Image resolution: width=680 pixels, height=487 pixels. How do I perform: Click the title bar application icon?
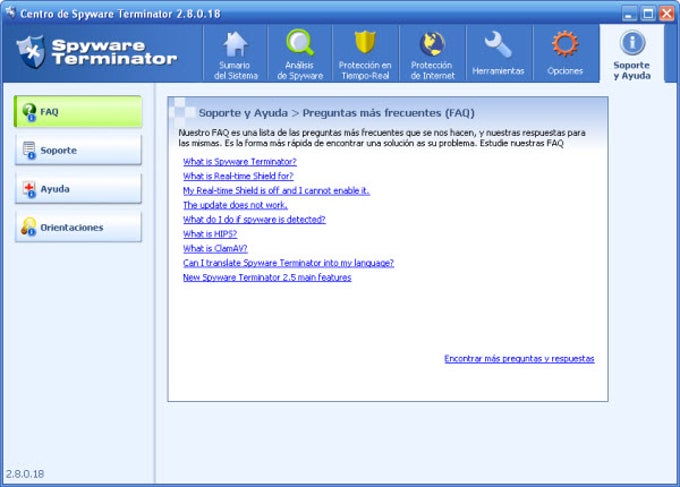click(10, 13)
